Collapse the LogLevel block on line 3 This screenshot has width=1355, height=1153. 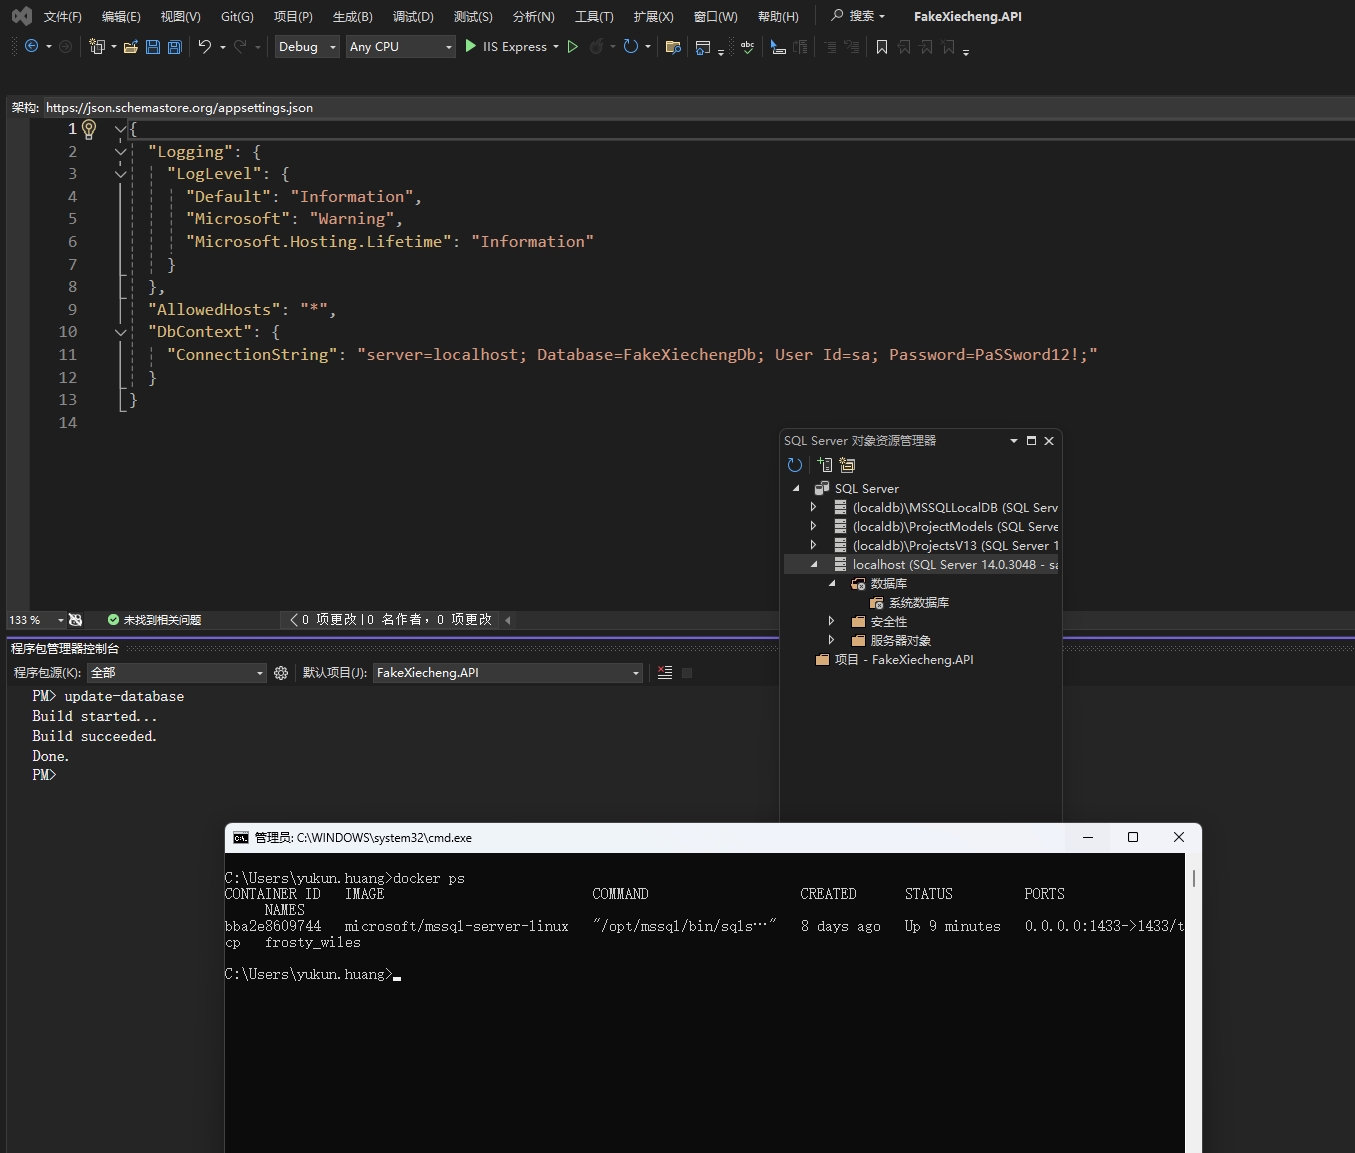[120, 174]
